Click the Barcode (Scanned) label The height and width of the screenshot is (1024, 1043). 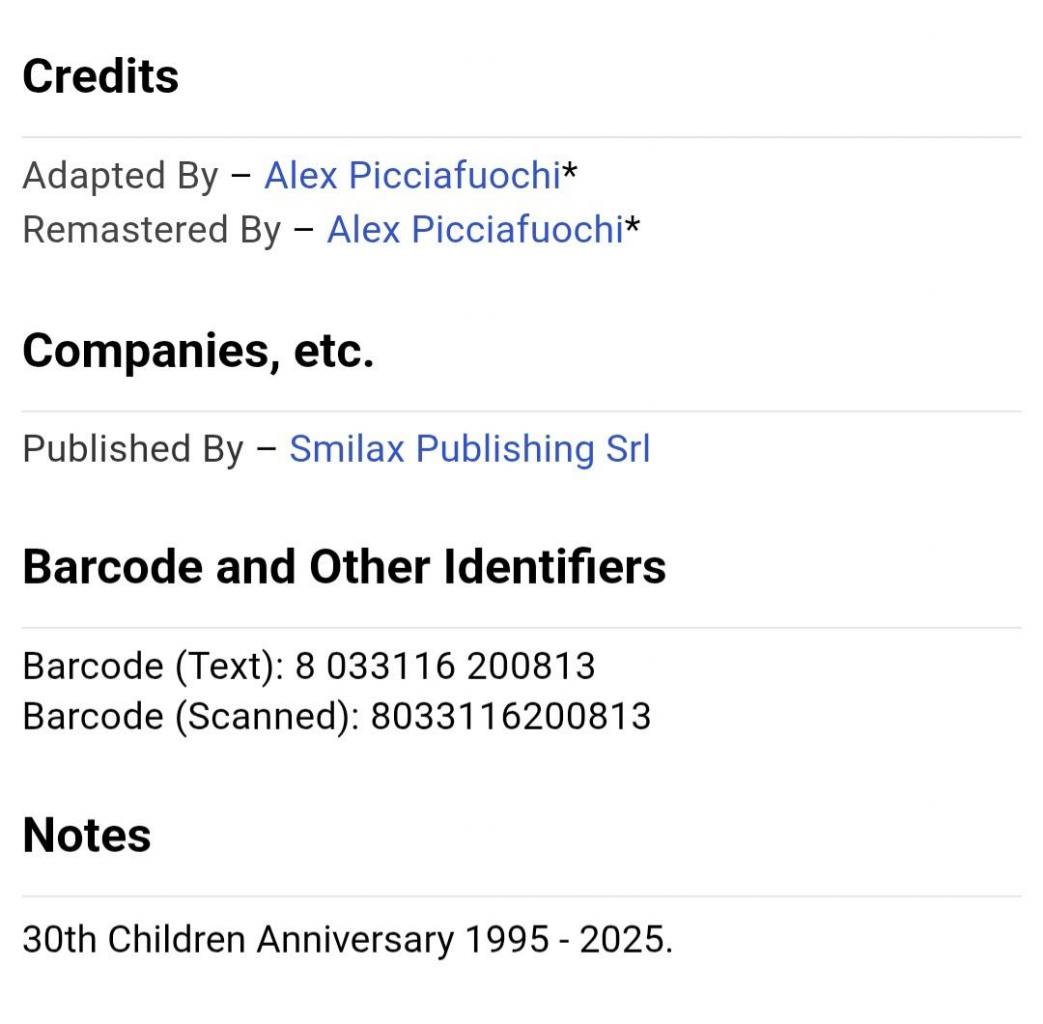[191, 717]
